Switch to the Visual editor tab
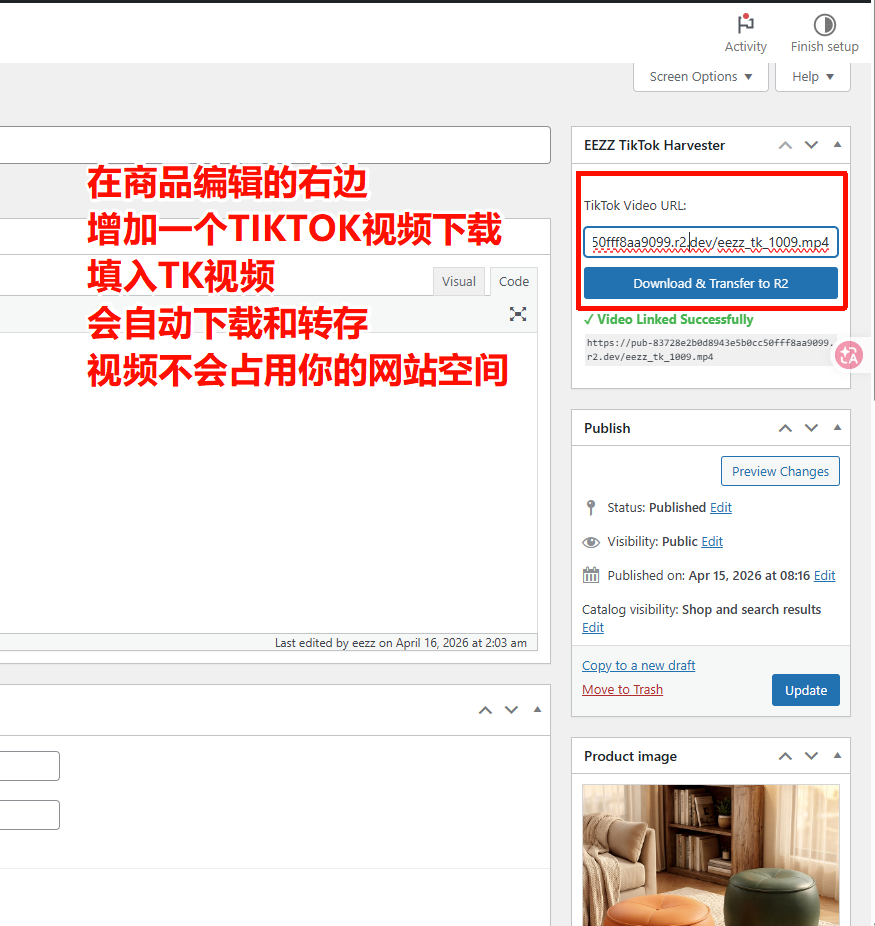Image resolution: width=875 pixels, height=926 pixels. tap(459, 282)
